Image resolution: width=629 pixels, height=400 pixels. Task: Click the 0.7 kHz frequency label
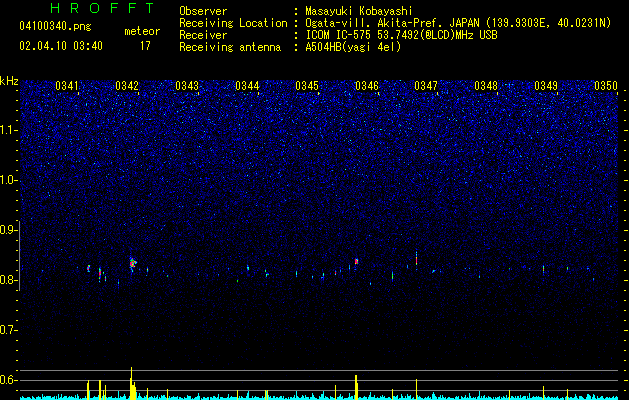pos(8,330)
